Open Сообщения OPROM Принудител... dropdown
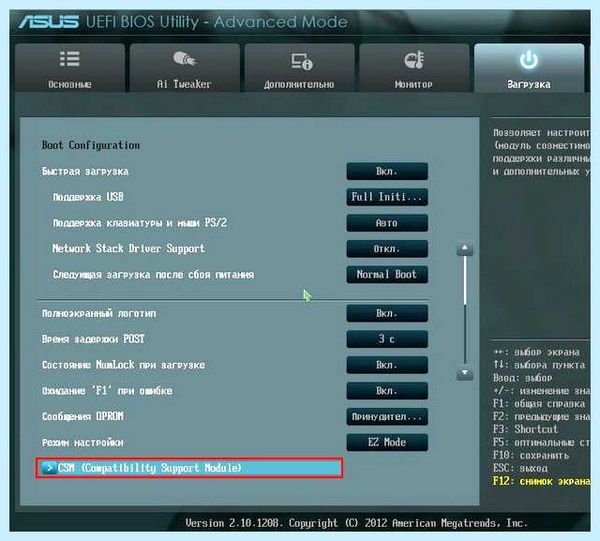Image resolution: width=600 pixels, height=541 pixels. click(387, 417)
